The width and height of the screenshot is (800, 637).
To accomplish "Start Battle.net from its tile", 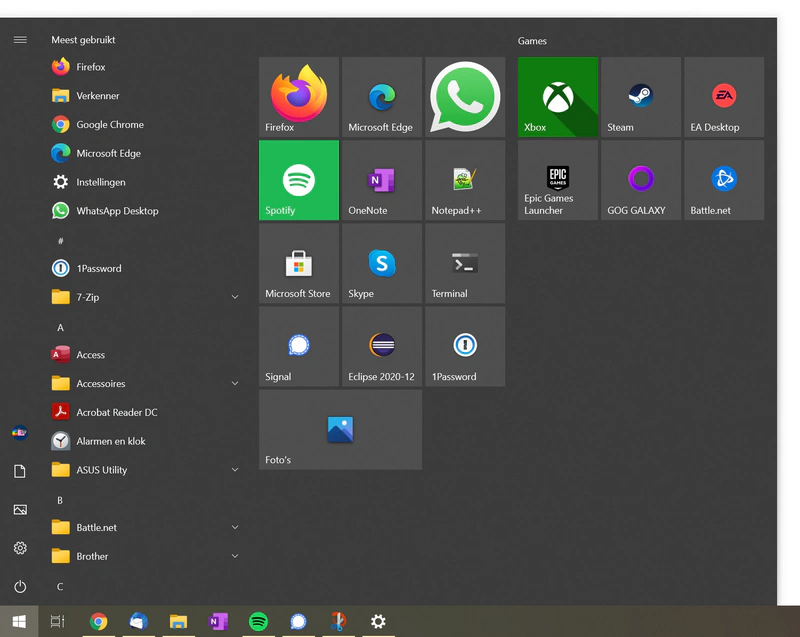I will pyautogui.click(x=723, y=180).
